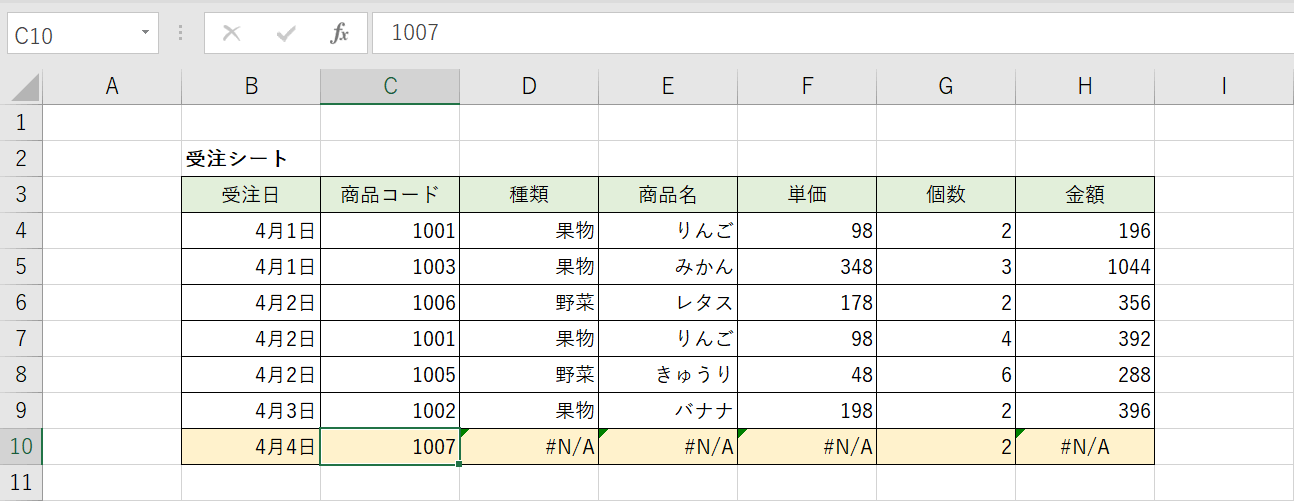Click the 野菜 cell in レタス row
Image resolution: width=1294 pixels, height=501 pixels.
click(529, 303)
